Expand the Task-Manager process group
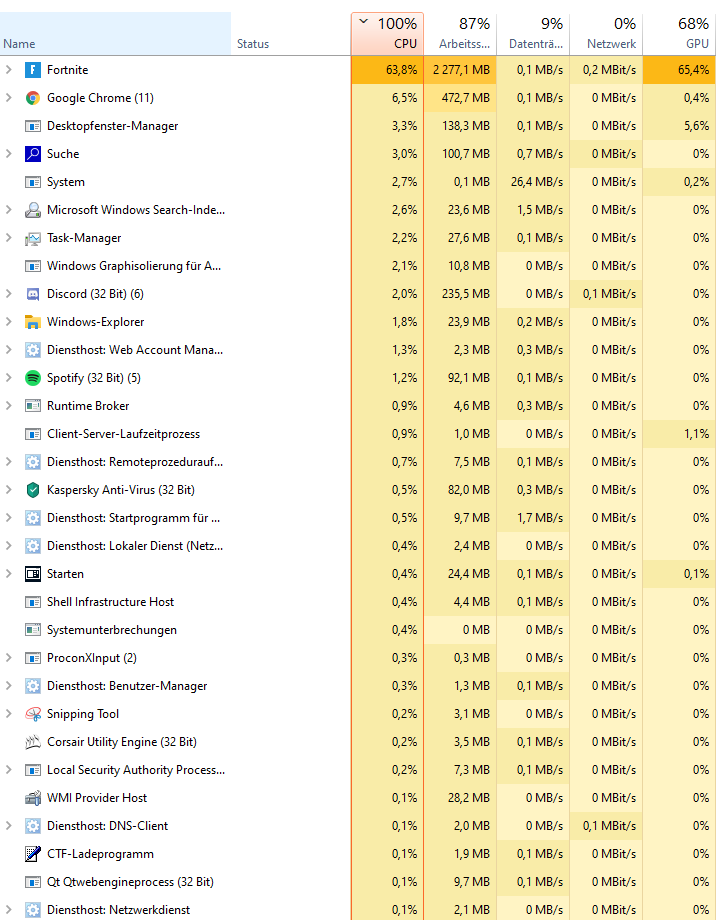The width and height of the screenshot is (716, 920). click(x=9, y=238)
